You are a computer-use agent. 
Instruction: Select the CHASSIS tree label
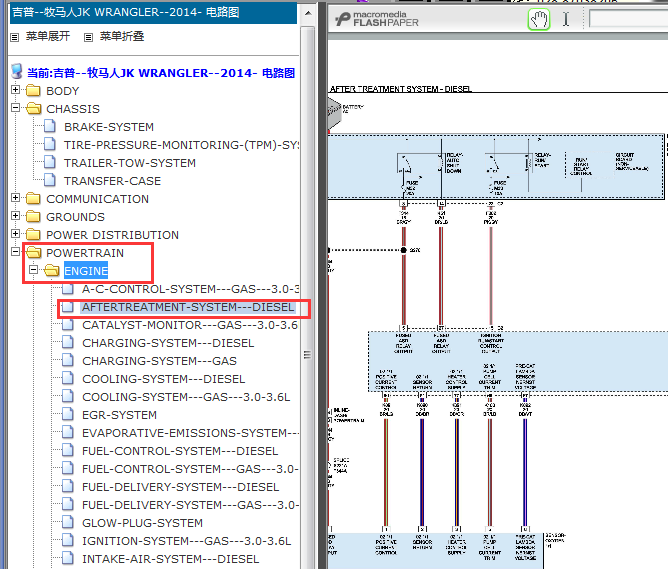click(x=73, y=109)
